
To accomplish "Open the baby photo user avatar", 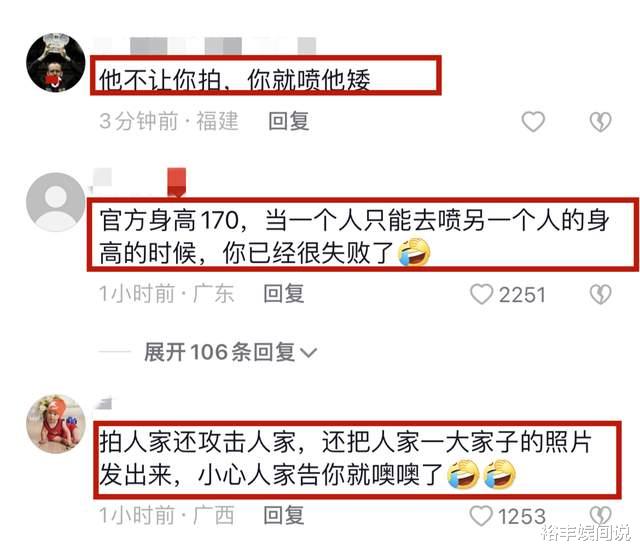I will [x=56, y=424].
